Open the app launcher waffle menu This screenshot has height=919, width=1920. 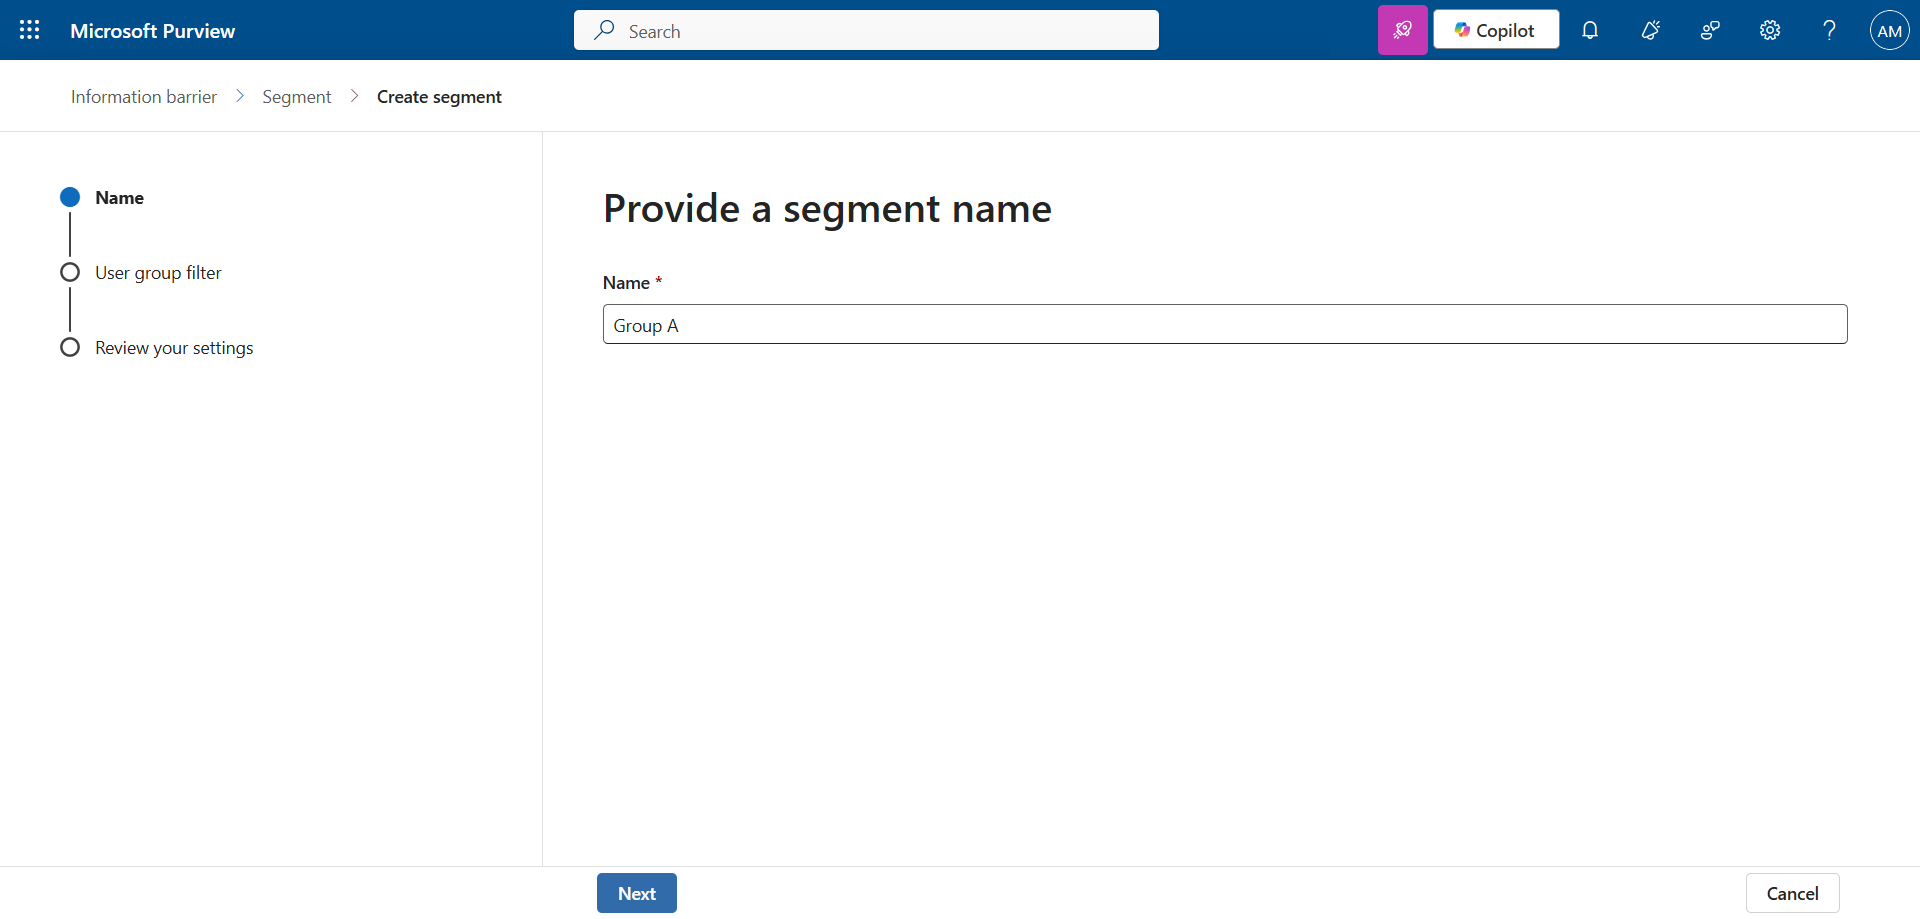30,30
